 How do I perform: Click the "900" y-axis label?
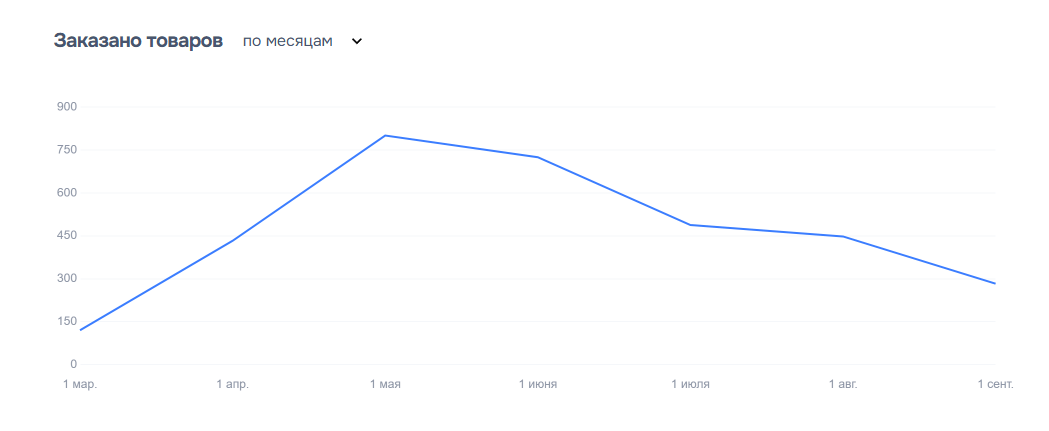[67, 106]
